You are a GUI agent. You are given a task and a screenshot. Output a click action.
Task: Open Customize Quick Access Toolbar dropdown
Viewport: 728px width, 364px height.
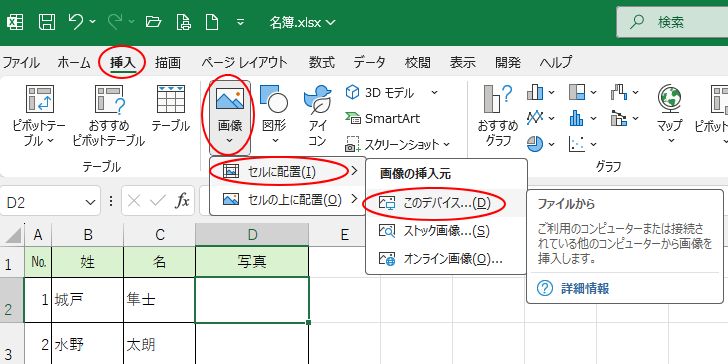click(x=240, y=22)
